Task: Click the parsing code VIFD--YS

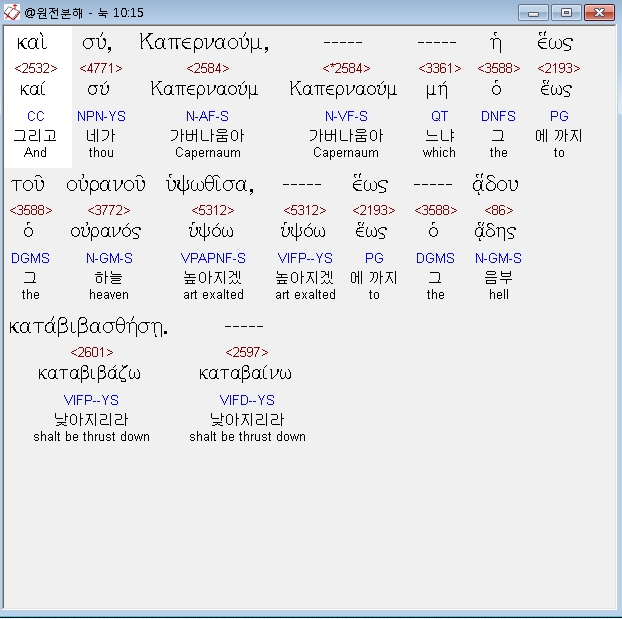Action: 247,400
